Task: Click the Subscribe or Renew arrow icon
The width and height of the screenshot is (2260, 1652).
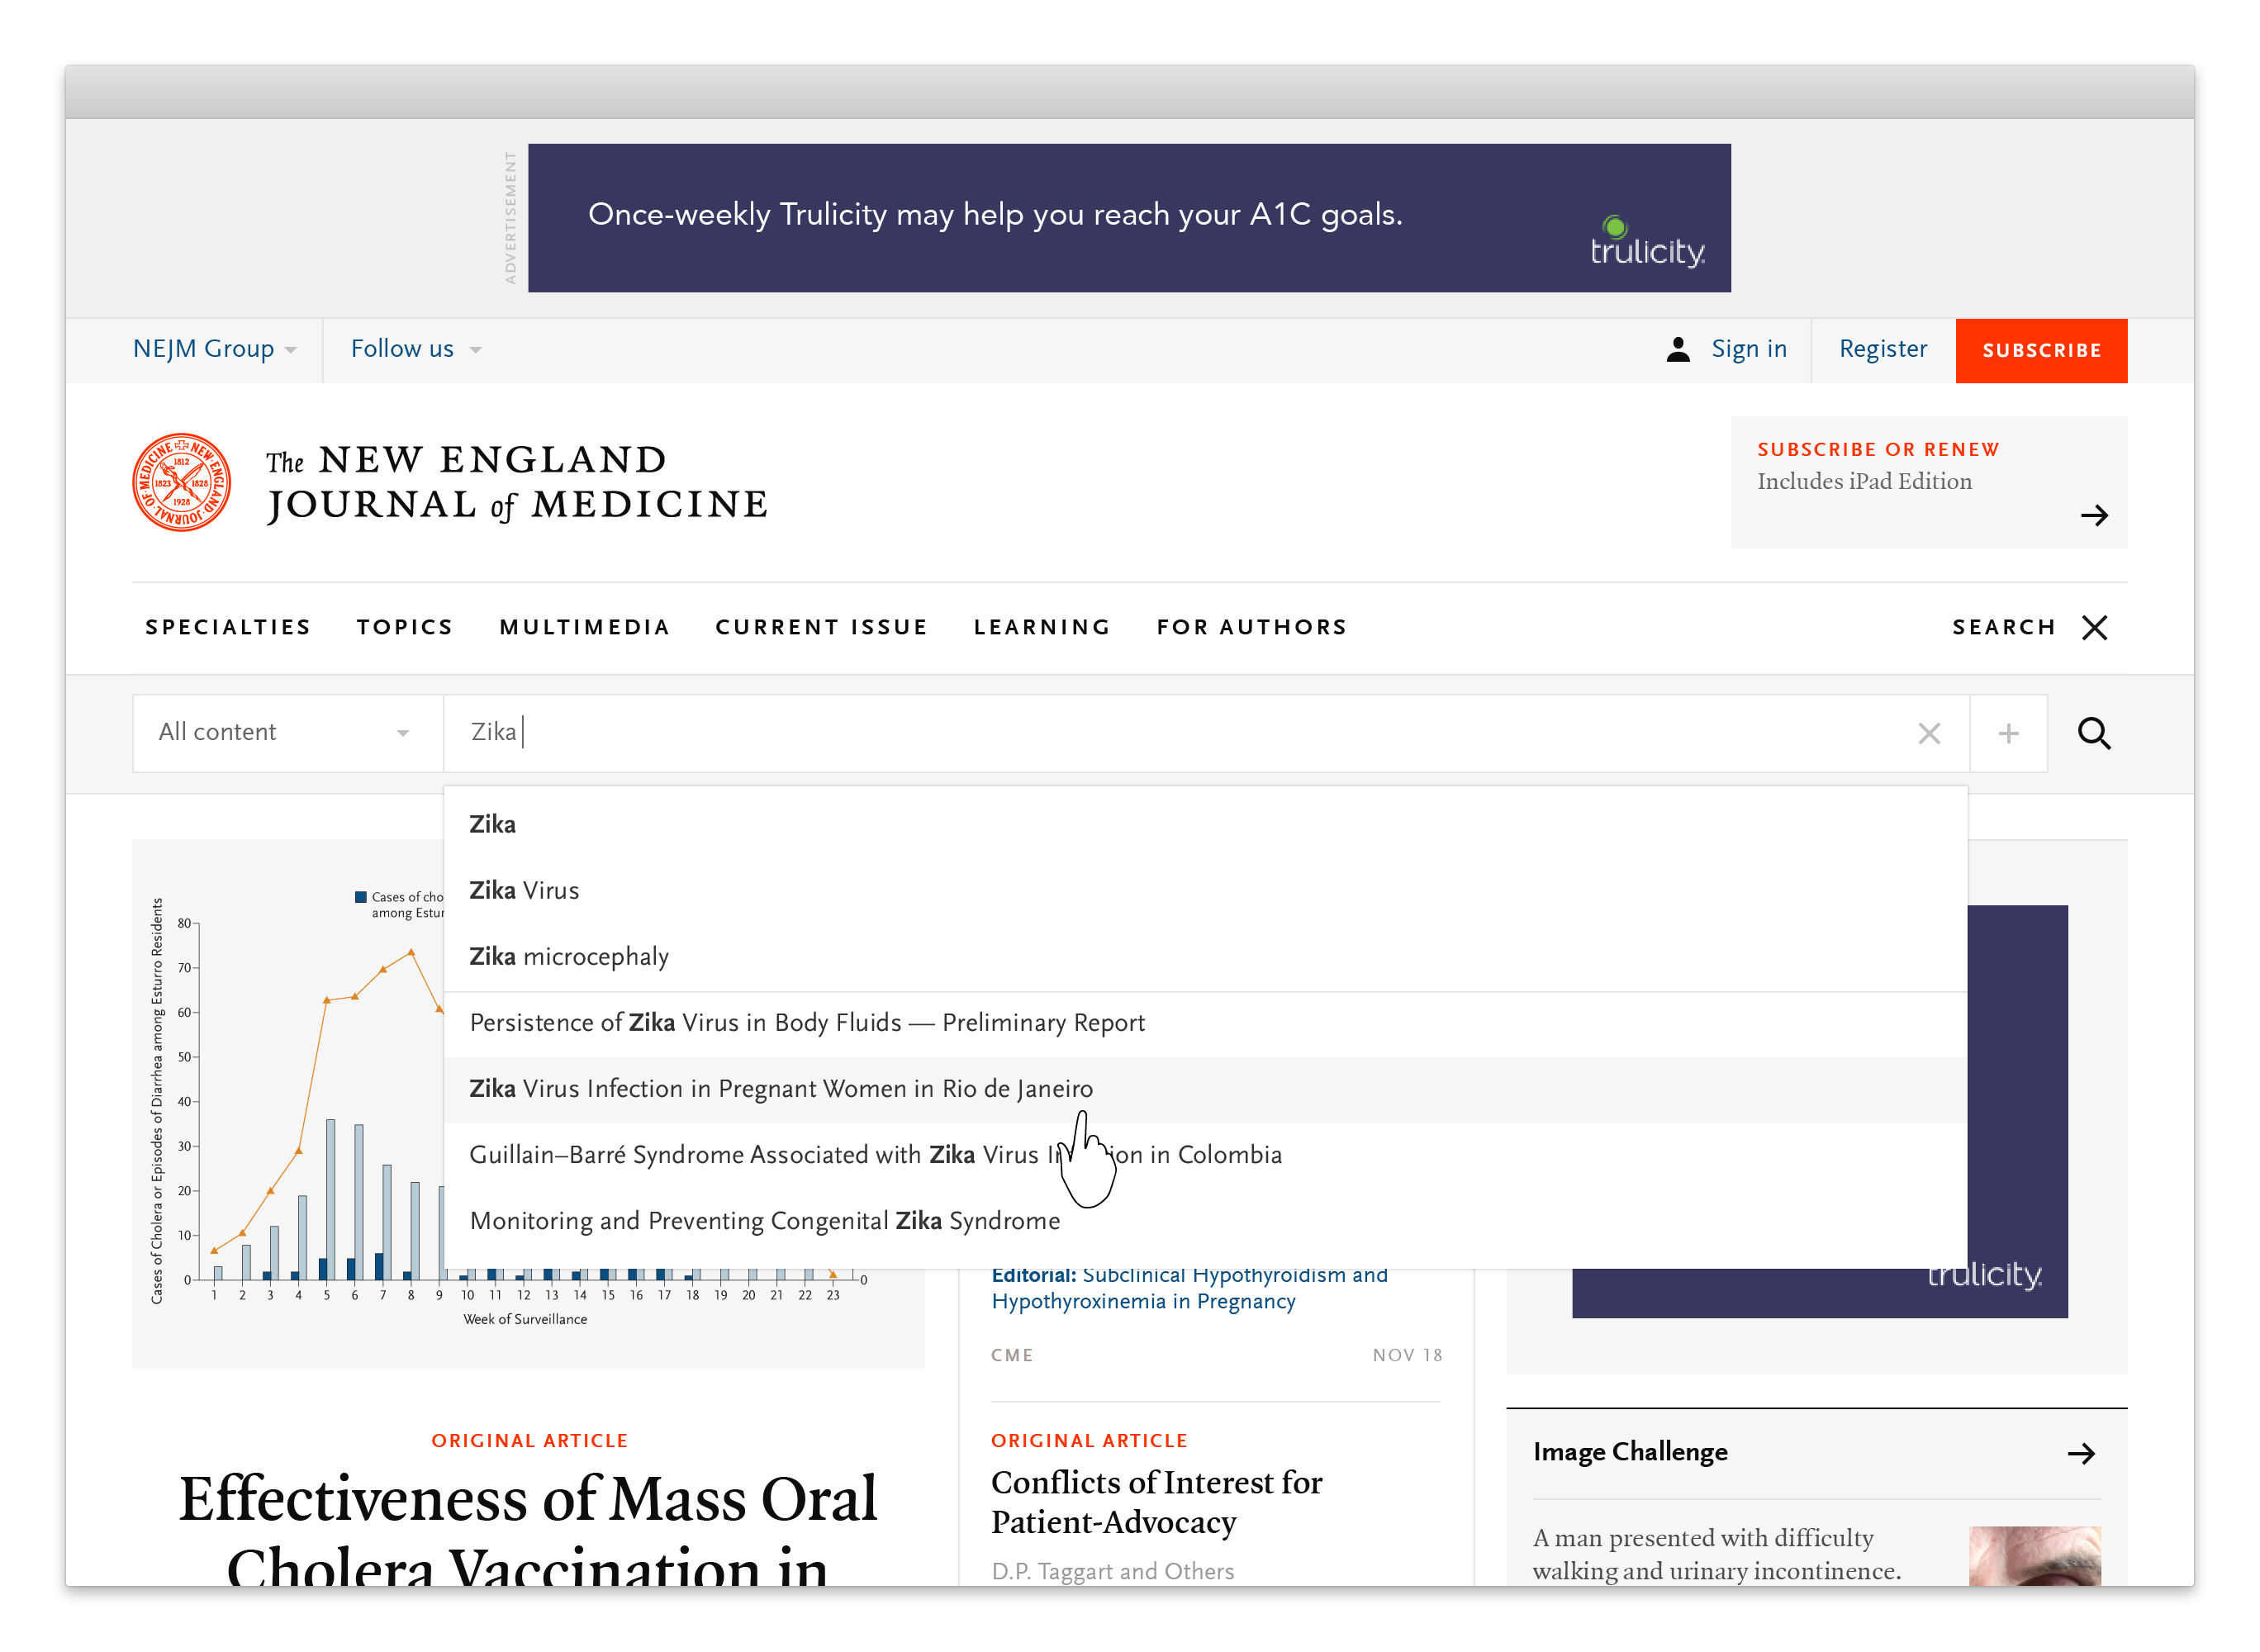Action: pyautogui.click(x=2093, y=515)
